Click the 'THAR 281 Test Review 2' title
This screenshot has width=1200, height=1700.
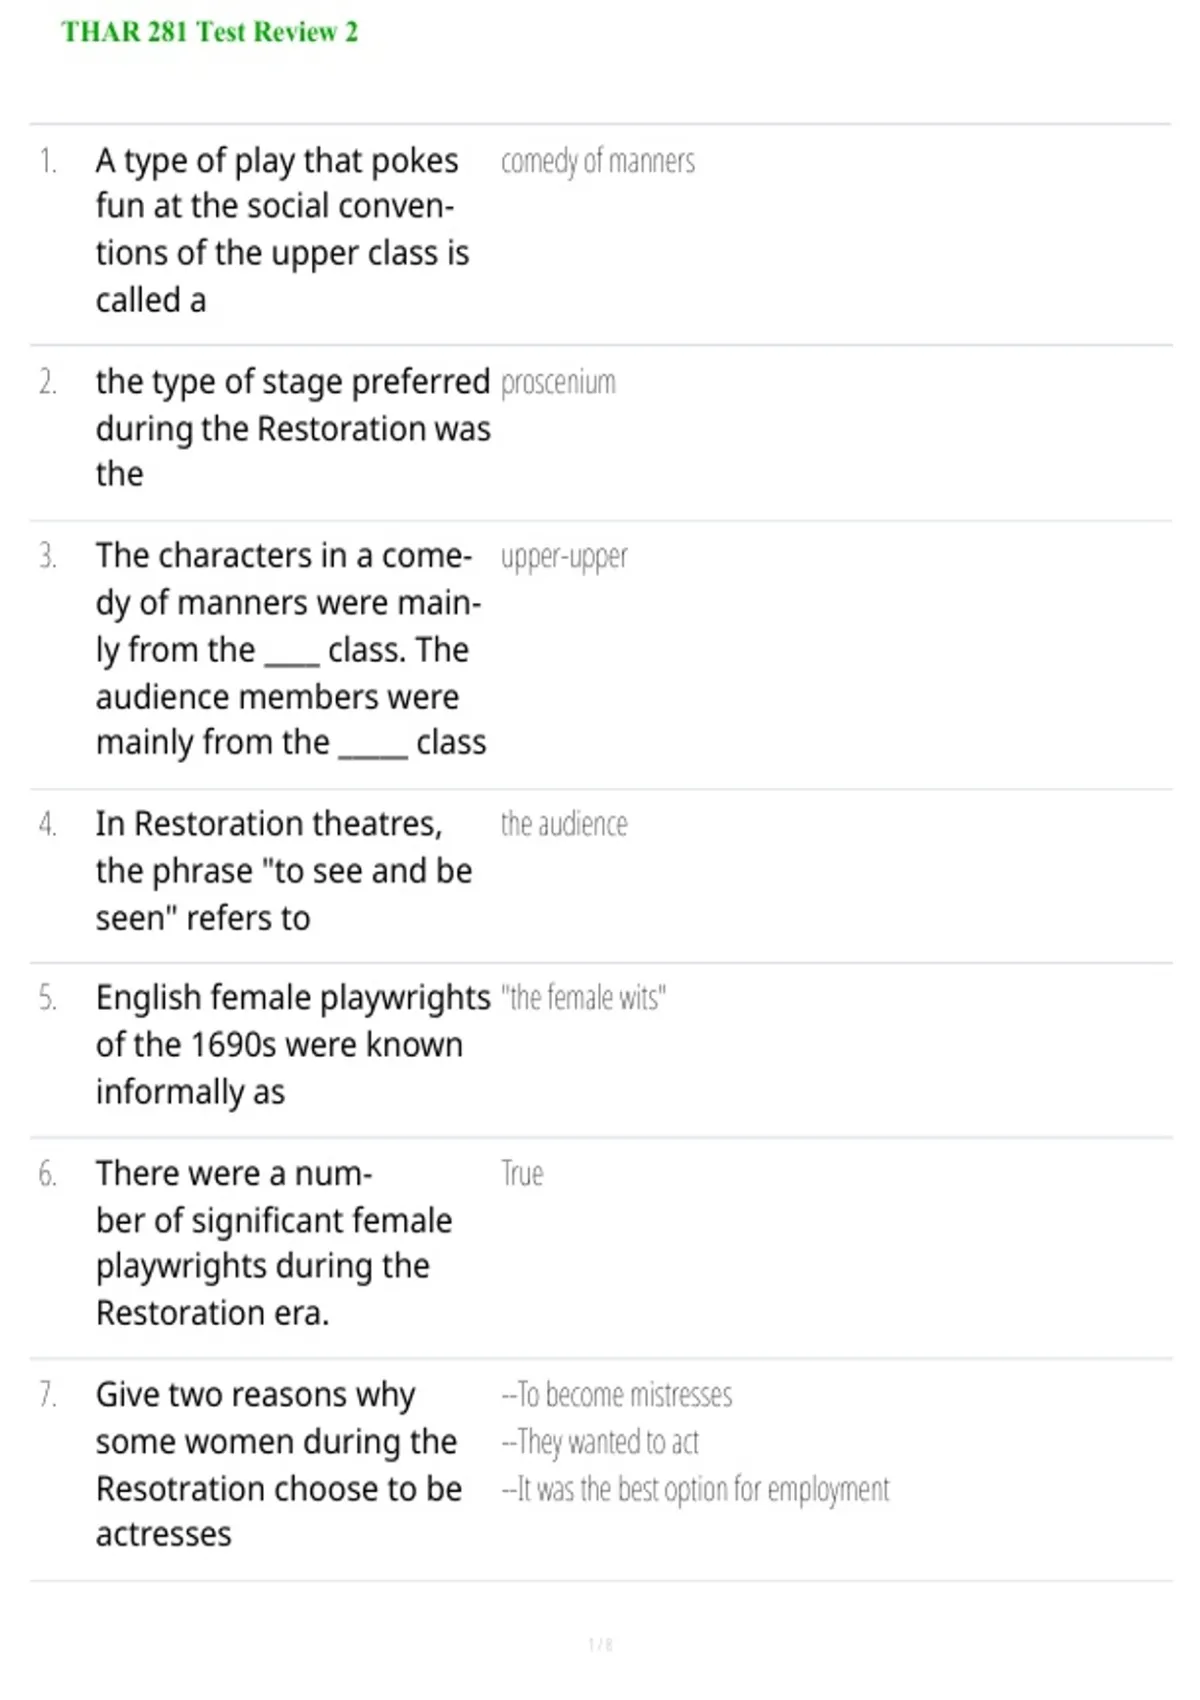click(x=209, y=32)
